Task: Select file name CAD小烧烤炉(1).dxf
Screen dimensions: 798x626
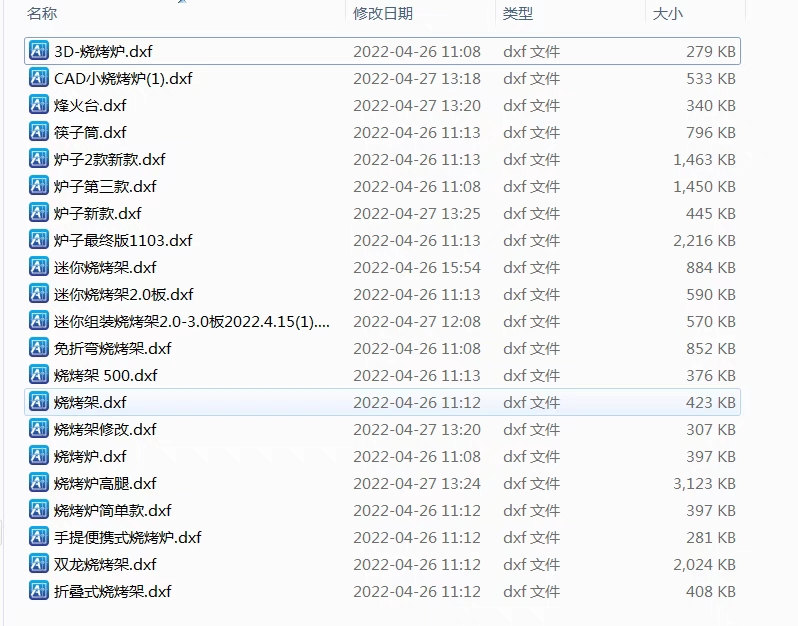Action: (x=123, y=78)
